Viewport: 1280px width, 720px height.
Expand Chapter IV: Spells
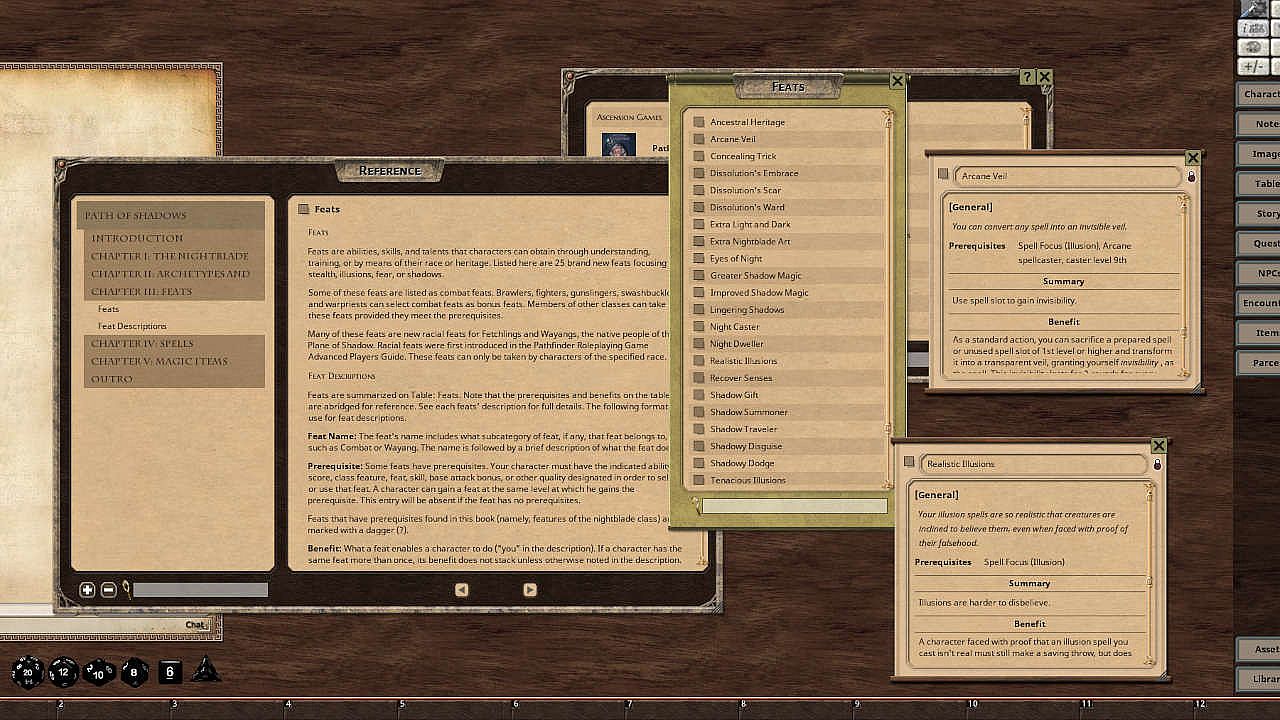click(x=174, y=344)
